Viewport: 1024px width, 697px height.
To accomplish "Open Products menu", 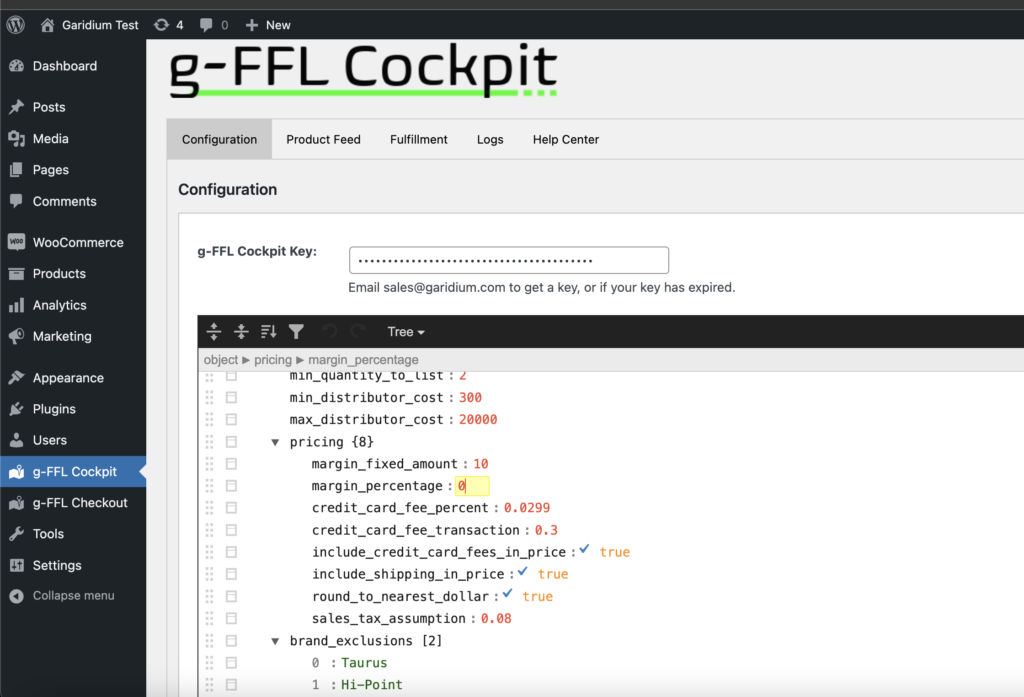I will [x=59, y=274].
